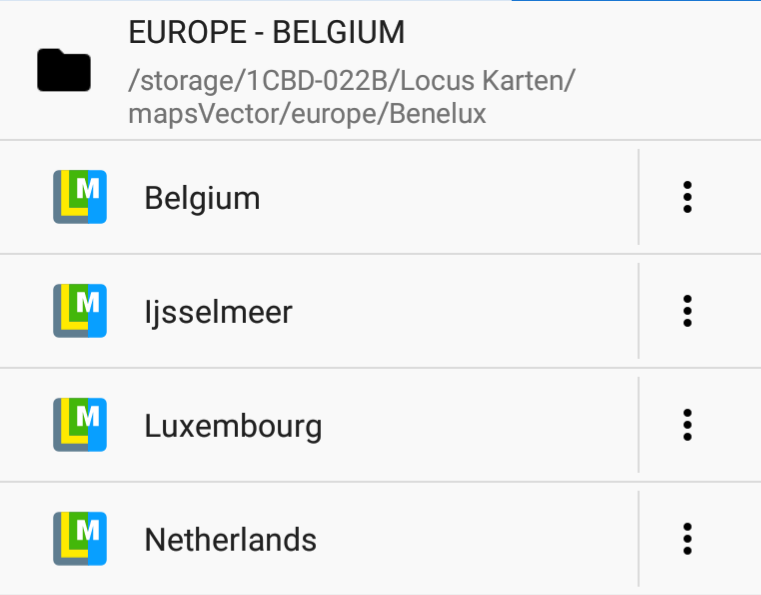This screenshot has width=761, height=595.
Task: Show more options for Netherlands map
Action: coord(687,539)
